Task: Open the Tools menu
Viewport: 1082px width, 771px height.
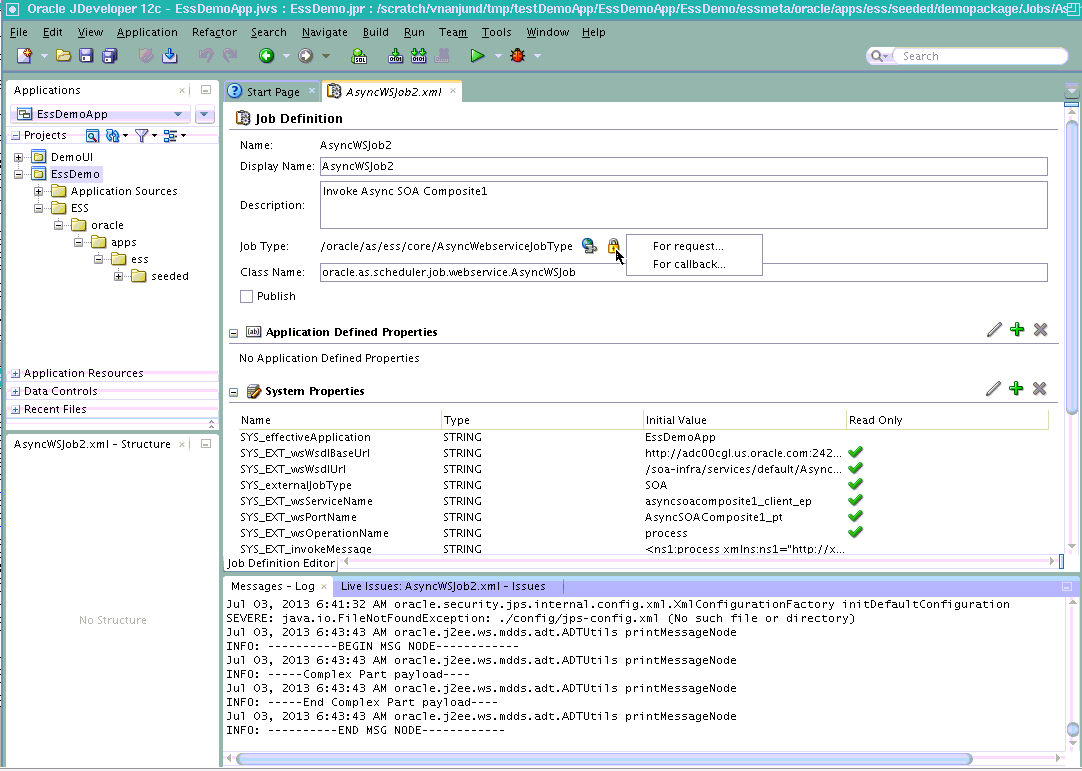Action: (x=496, y=32)
